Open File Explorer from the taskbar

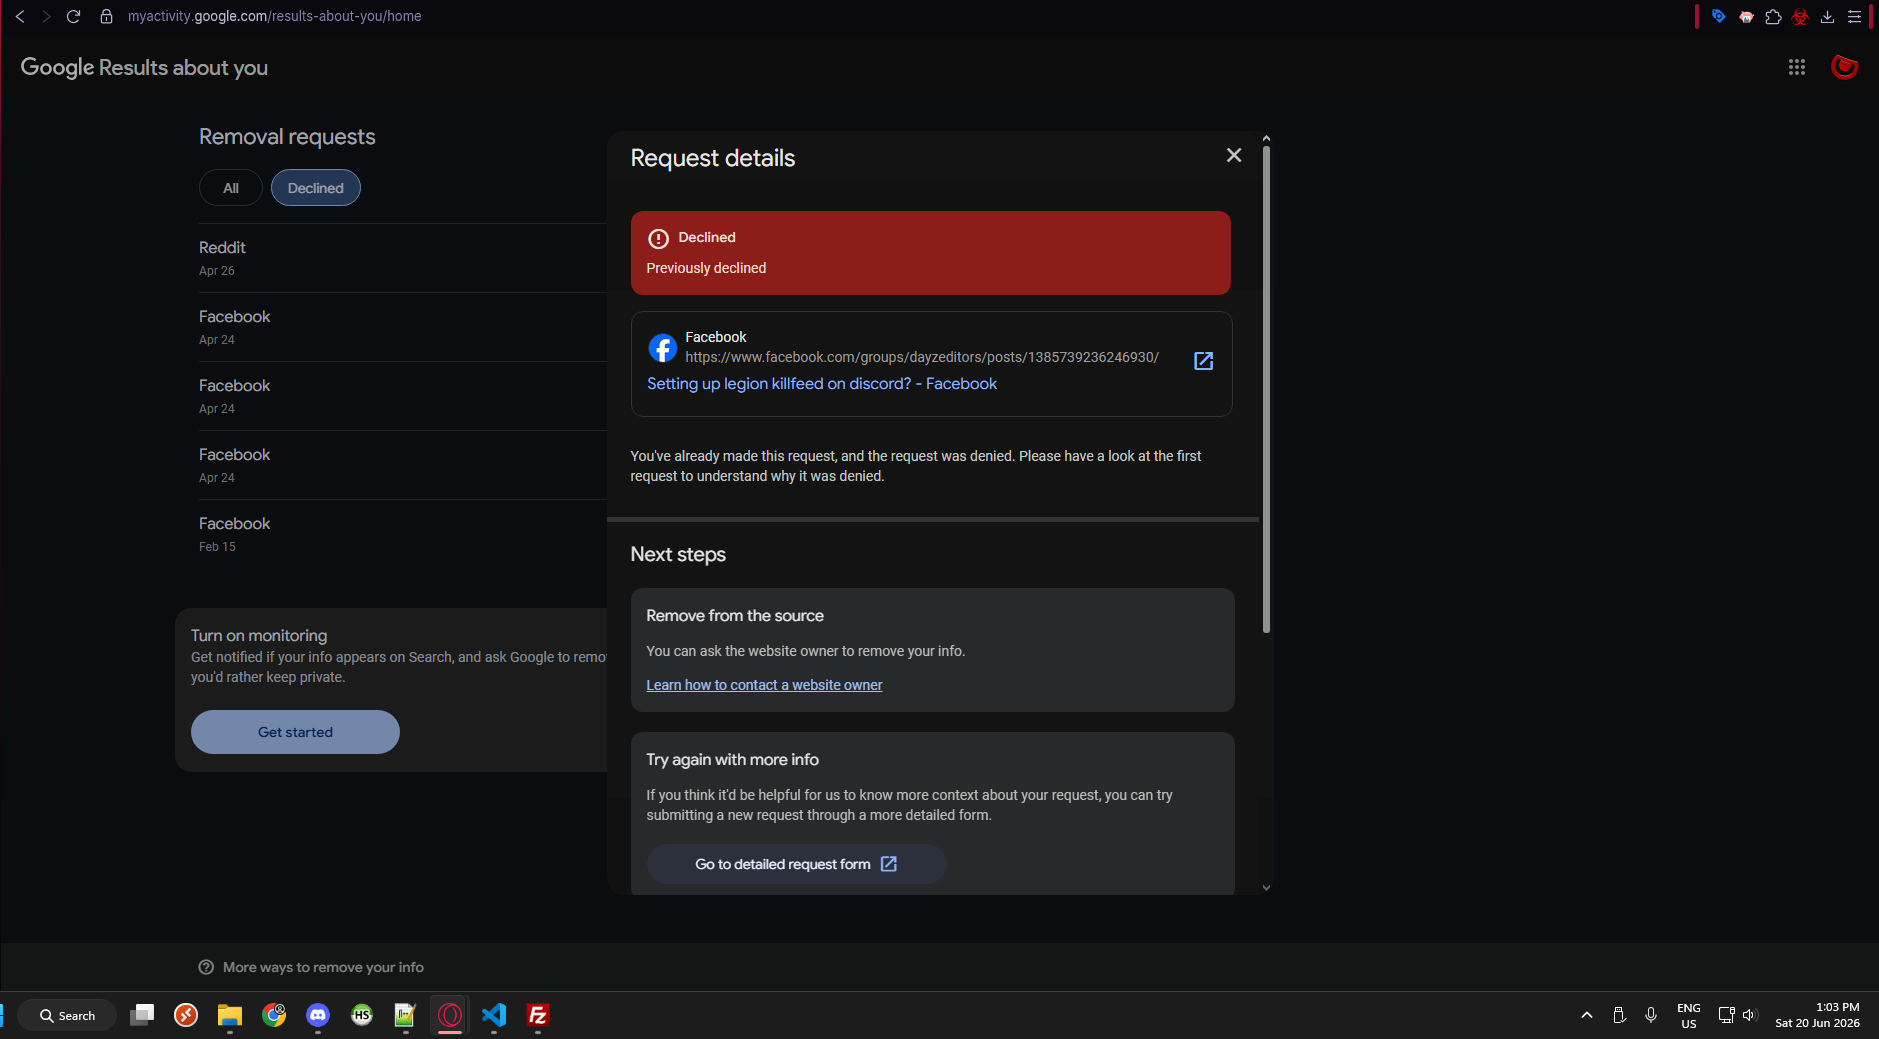(x=230, y=1015)
